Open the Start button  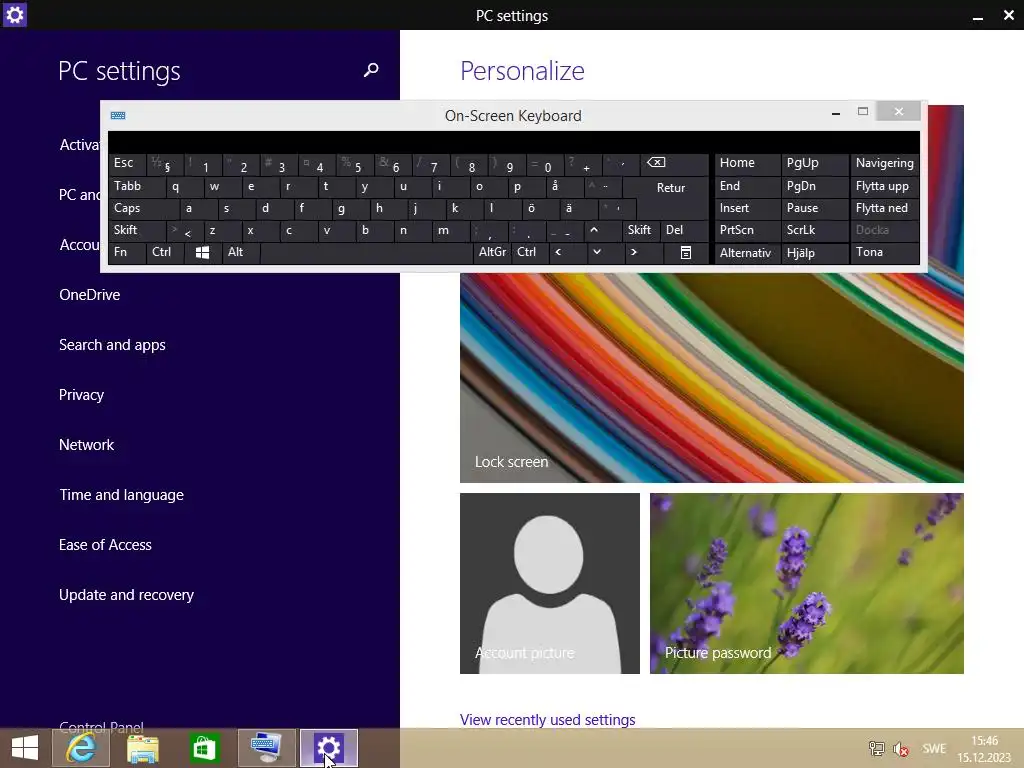pyautogui.click(x=25, y=748)
